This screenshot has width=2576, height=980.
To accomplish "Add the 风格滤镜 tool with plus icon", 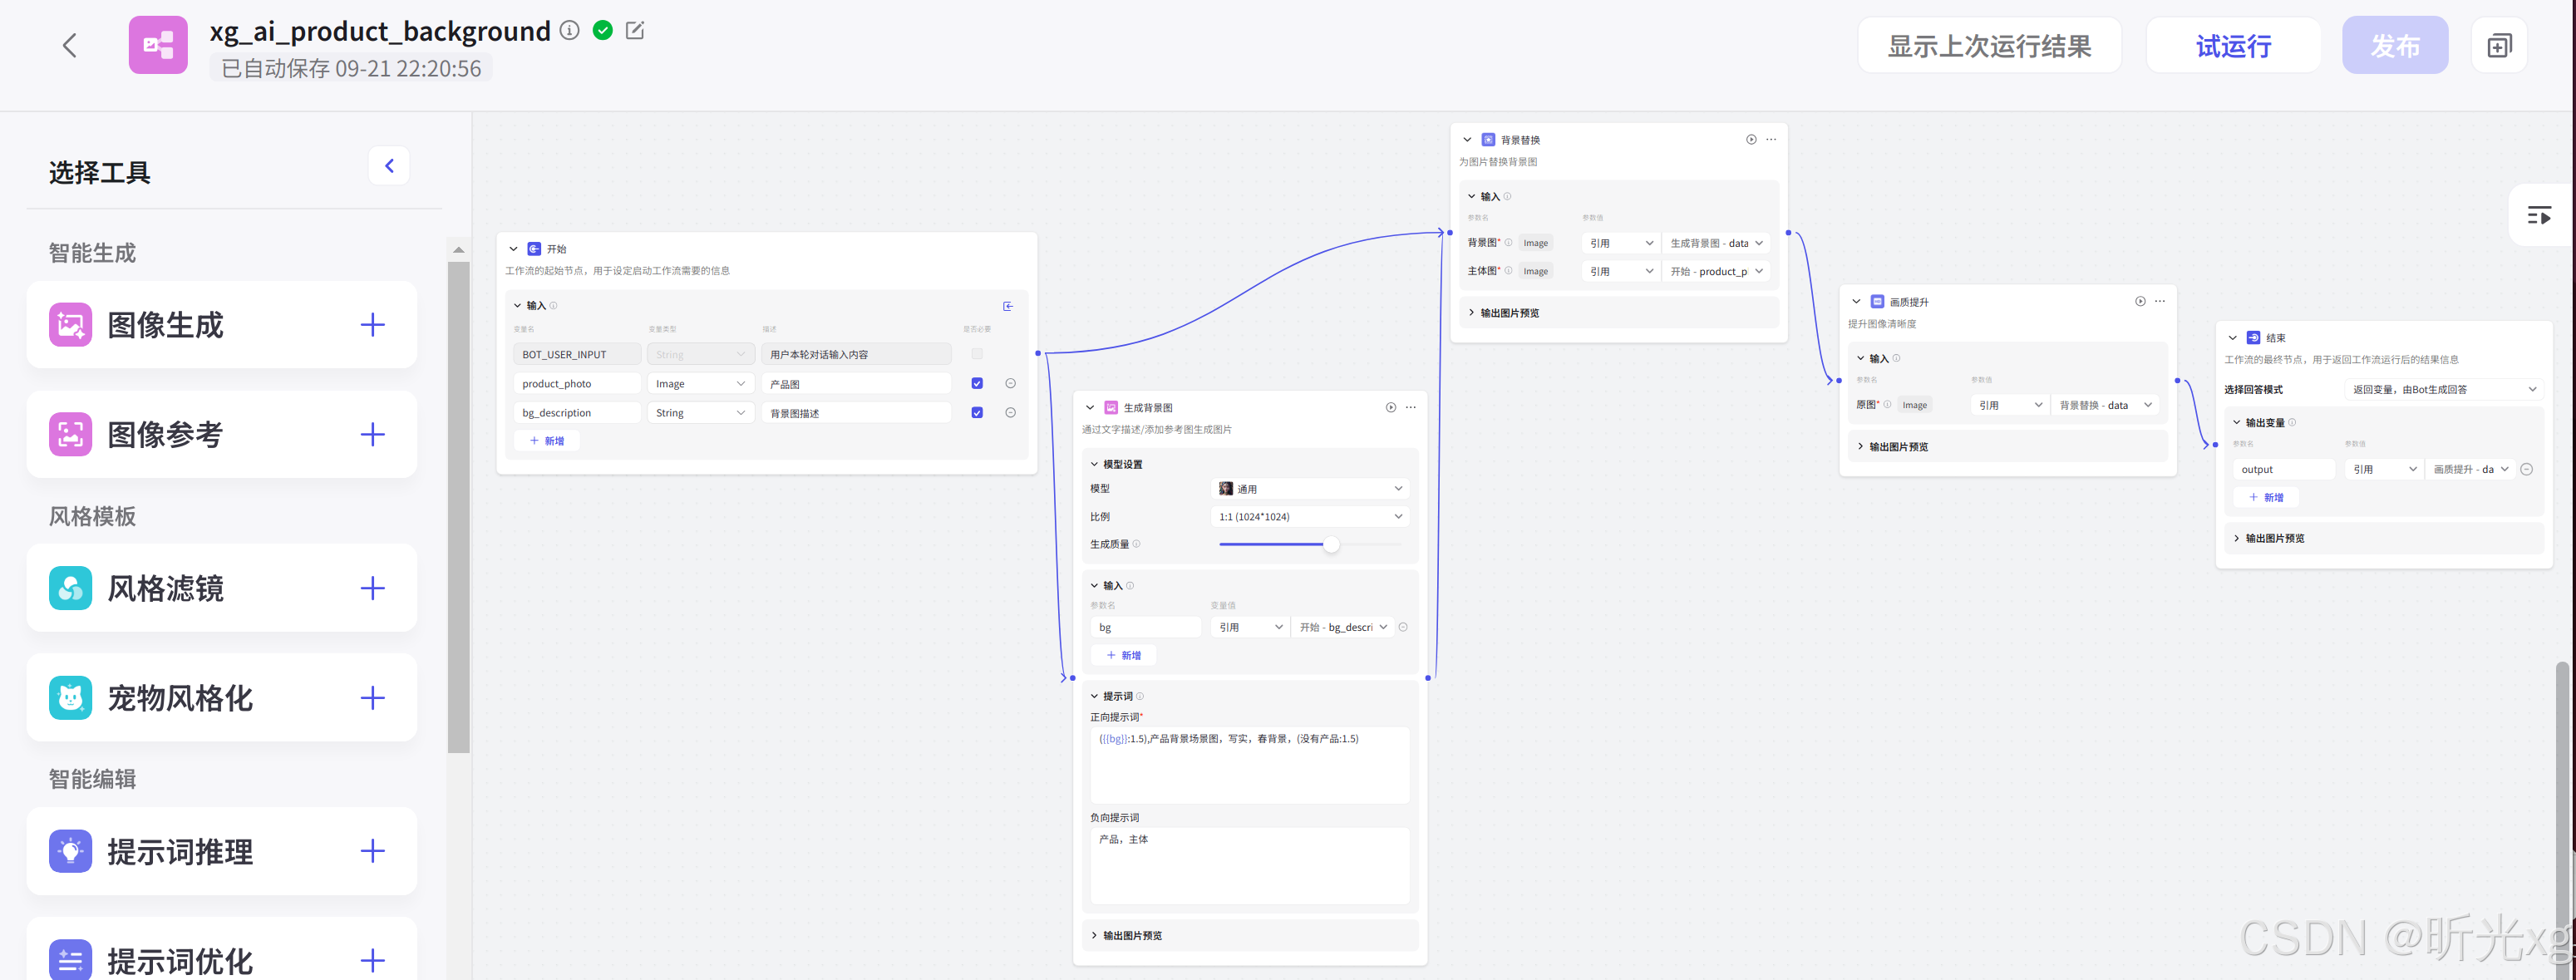I will pyautogui.click(x=372, y=588).
